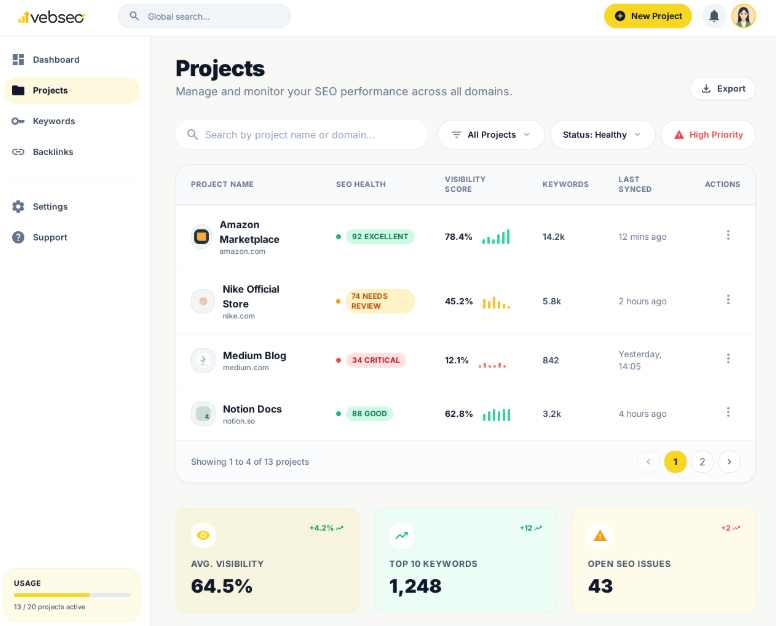The width and height of the screenshot is (776, 626).
Task: Click the New Project button
Action: [648, 16]
